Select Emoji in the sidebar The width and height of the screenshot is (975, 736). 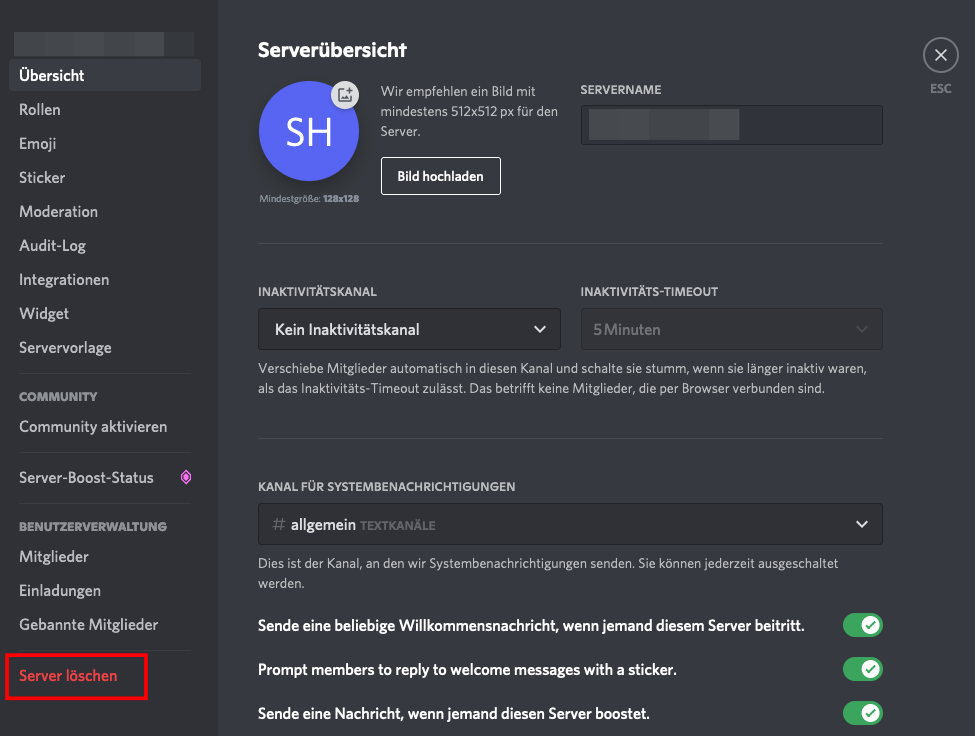pyautogui.click(x=38, y=144)
